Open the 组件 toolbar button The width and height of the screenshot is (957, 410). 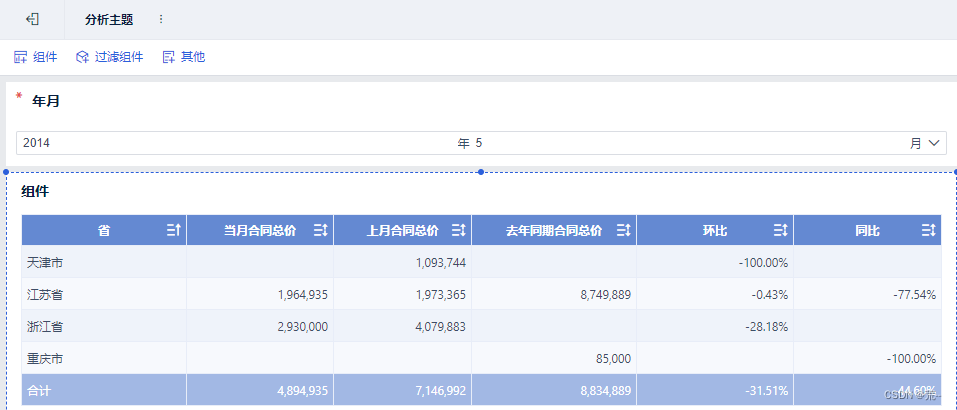point(35,57)
